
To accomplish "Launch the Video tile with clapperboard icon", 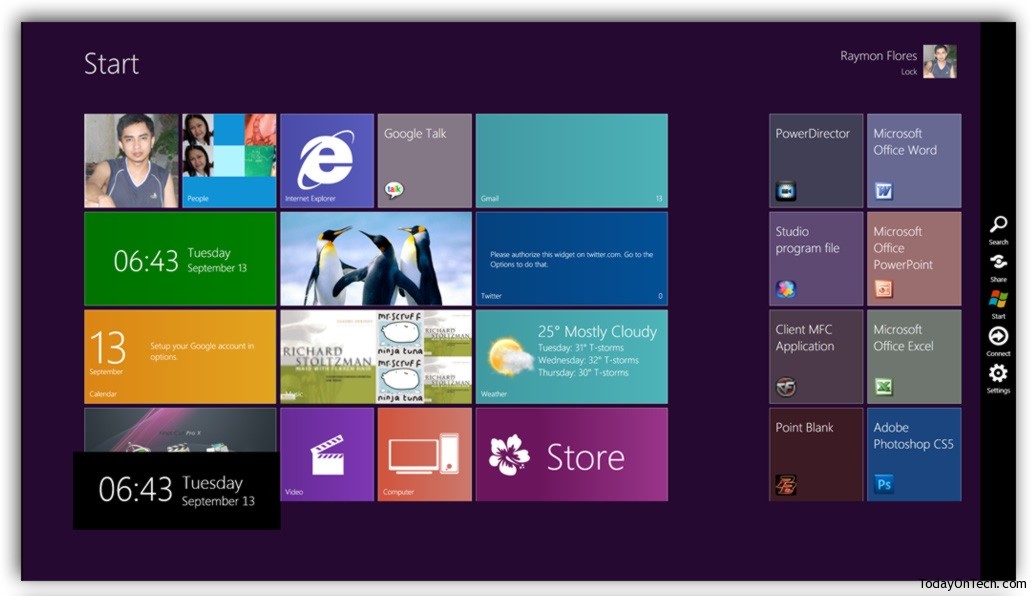I will 327,455.
